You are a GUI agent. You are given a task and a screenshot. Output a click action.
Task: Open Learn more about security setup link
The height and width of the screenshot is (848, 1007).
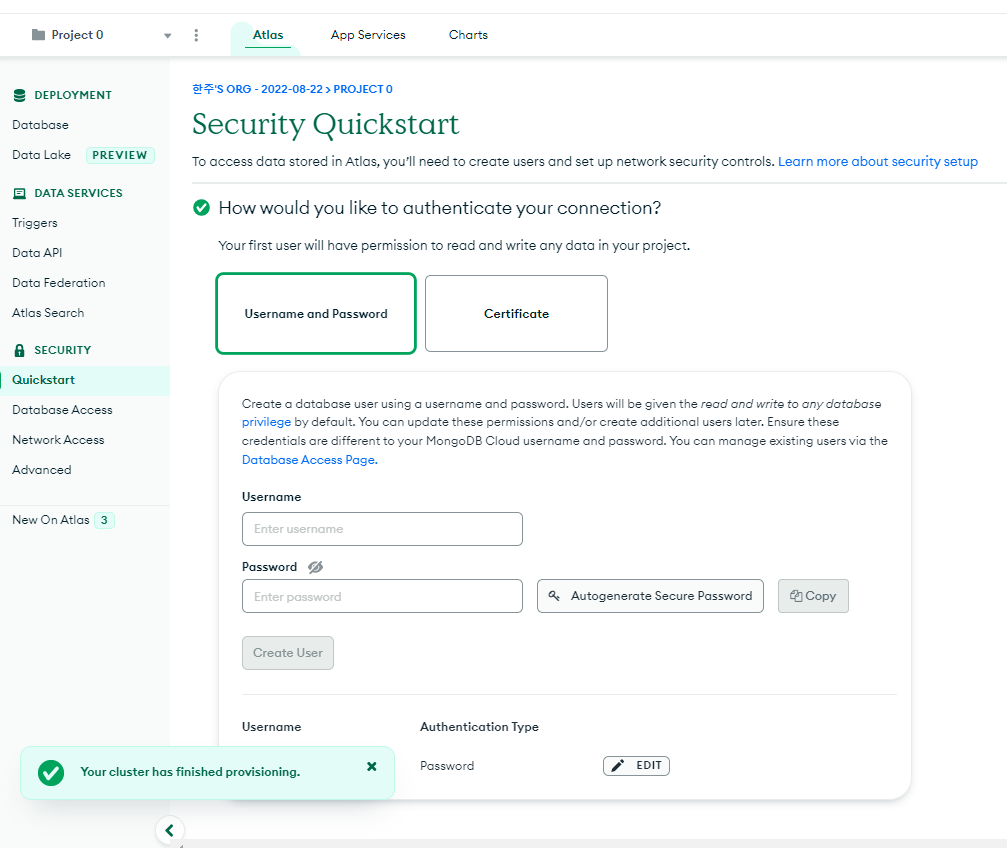point(878,161)
